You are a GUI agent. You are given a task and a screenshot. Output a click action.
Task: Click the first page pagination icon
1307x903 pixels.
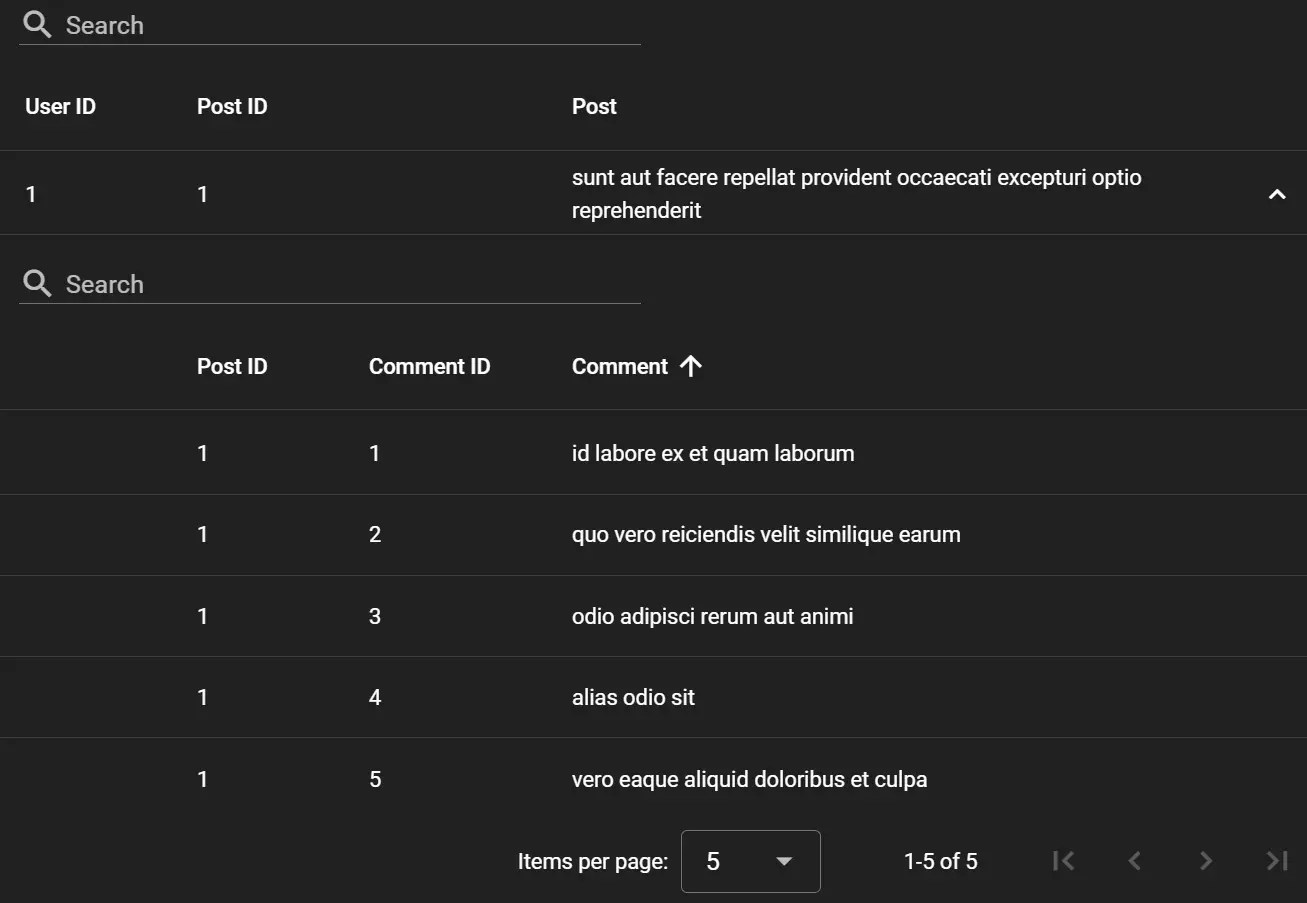[1063, 861]
